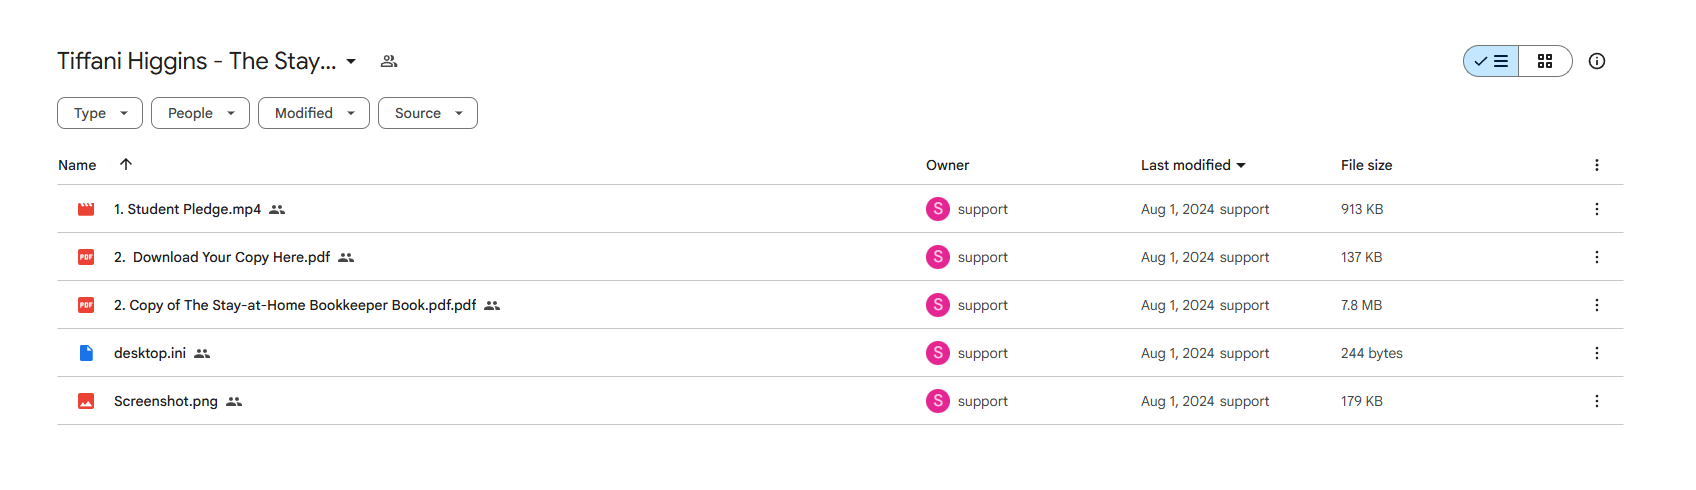Image resolution: width=1696 pixels, height=490 pixels.
Task: Open the Source filter dropdown
Action: click(x=428, y=113)
